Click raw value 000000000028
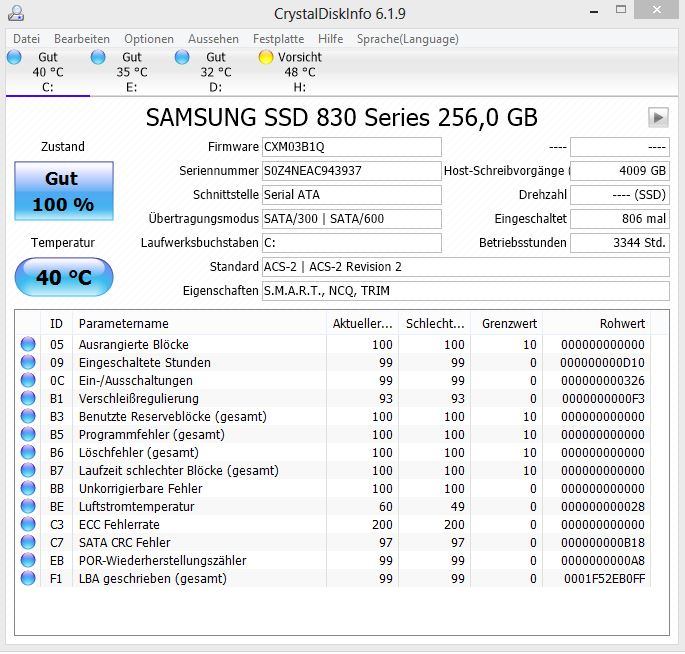This screenshot has height=654, width=685. point(603,507)
